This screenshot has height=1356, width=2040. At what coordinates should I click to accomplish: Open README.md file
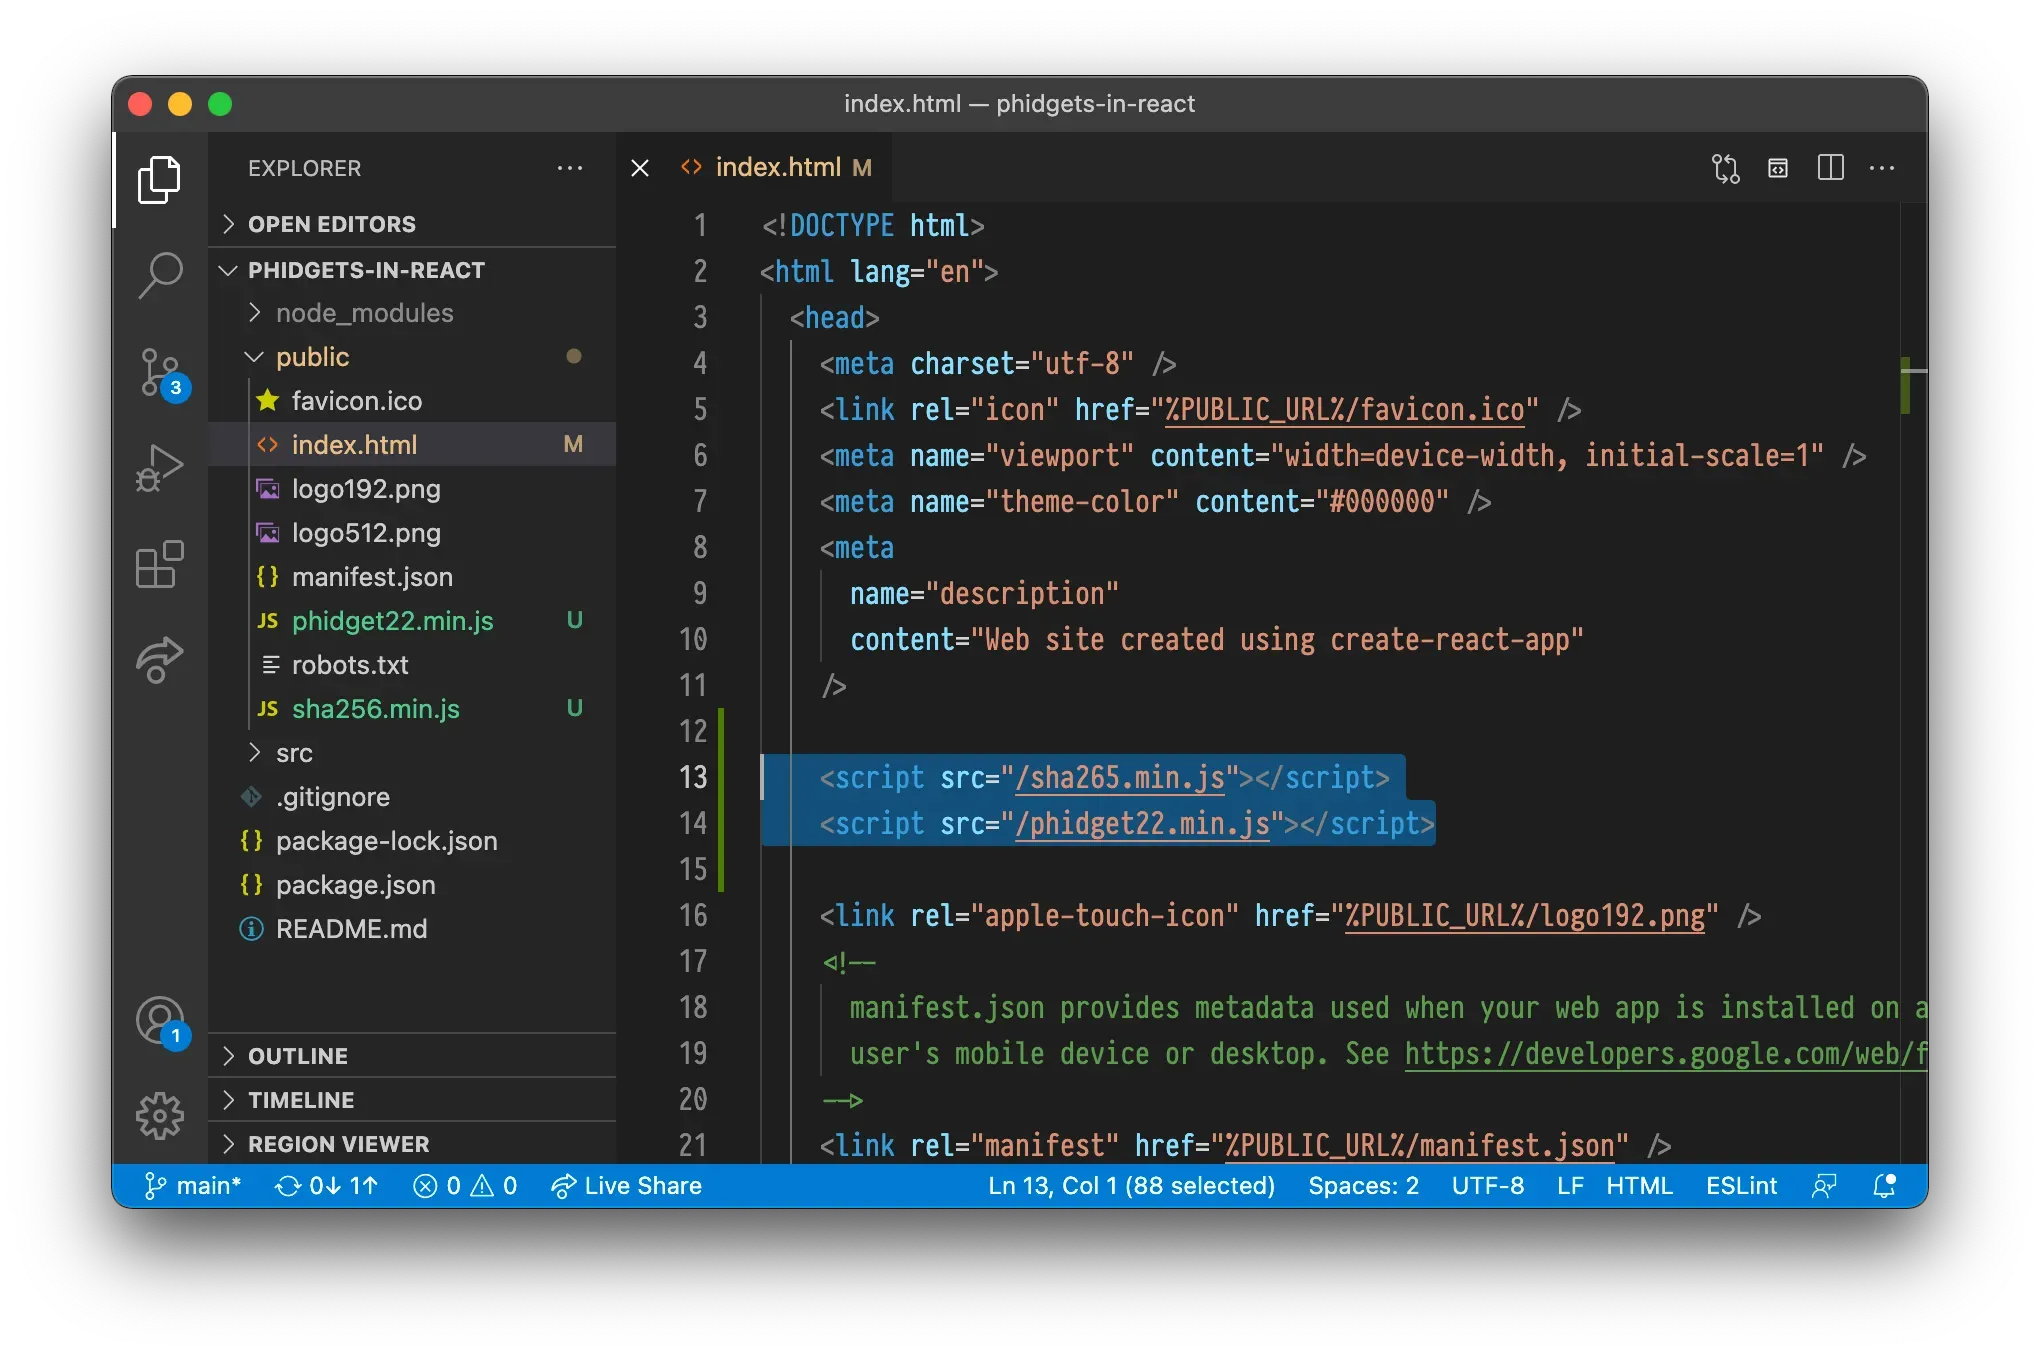tap(412, 929)
